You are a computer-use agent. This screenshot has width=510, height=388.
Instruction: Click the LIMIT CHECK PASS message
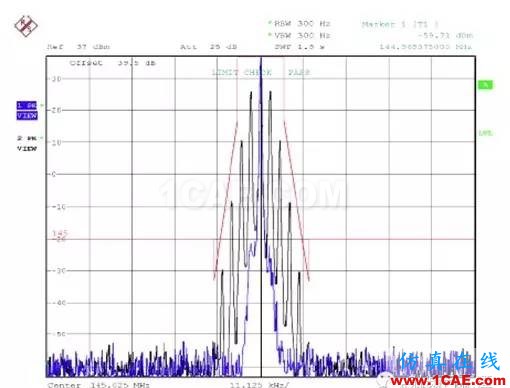pos(261,72)
